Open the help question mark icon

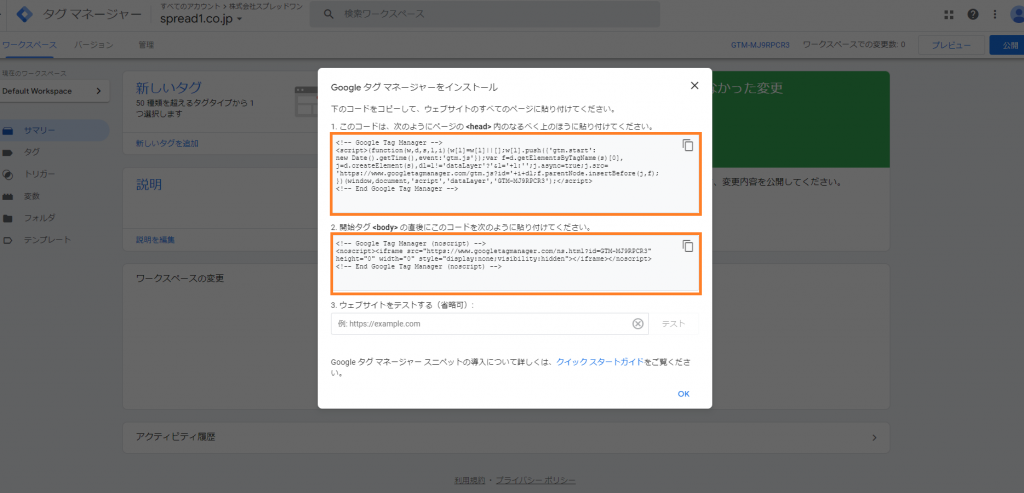tap(973, 14)
